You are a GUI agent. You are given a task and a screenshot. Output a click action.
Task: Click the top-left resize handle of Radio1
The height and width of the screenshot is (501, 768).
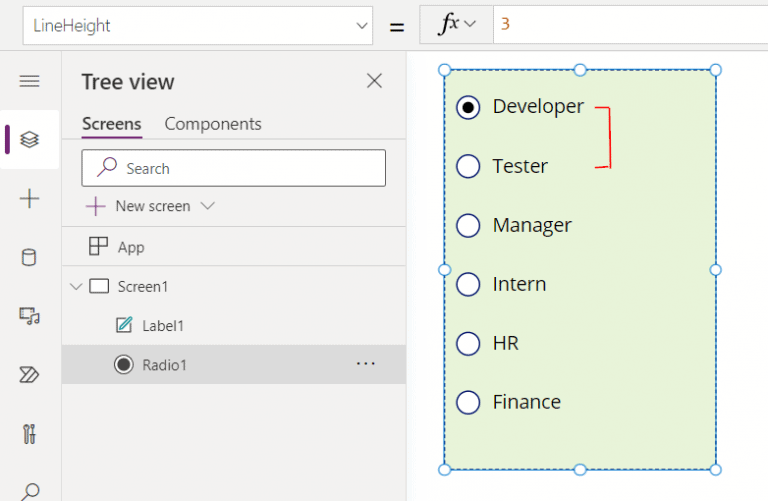point(444,70)
